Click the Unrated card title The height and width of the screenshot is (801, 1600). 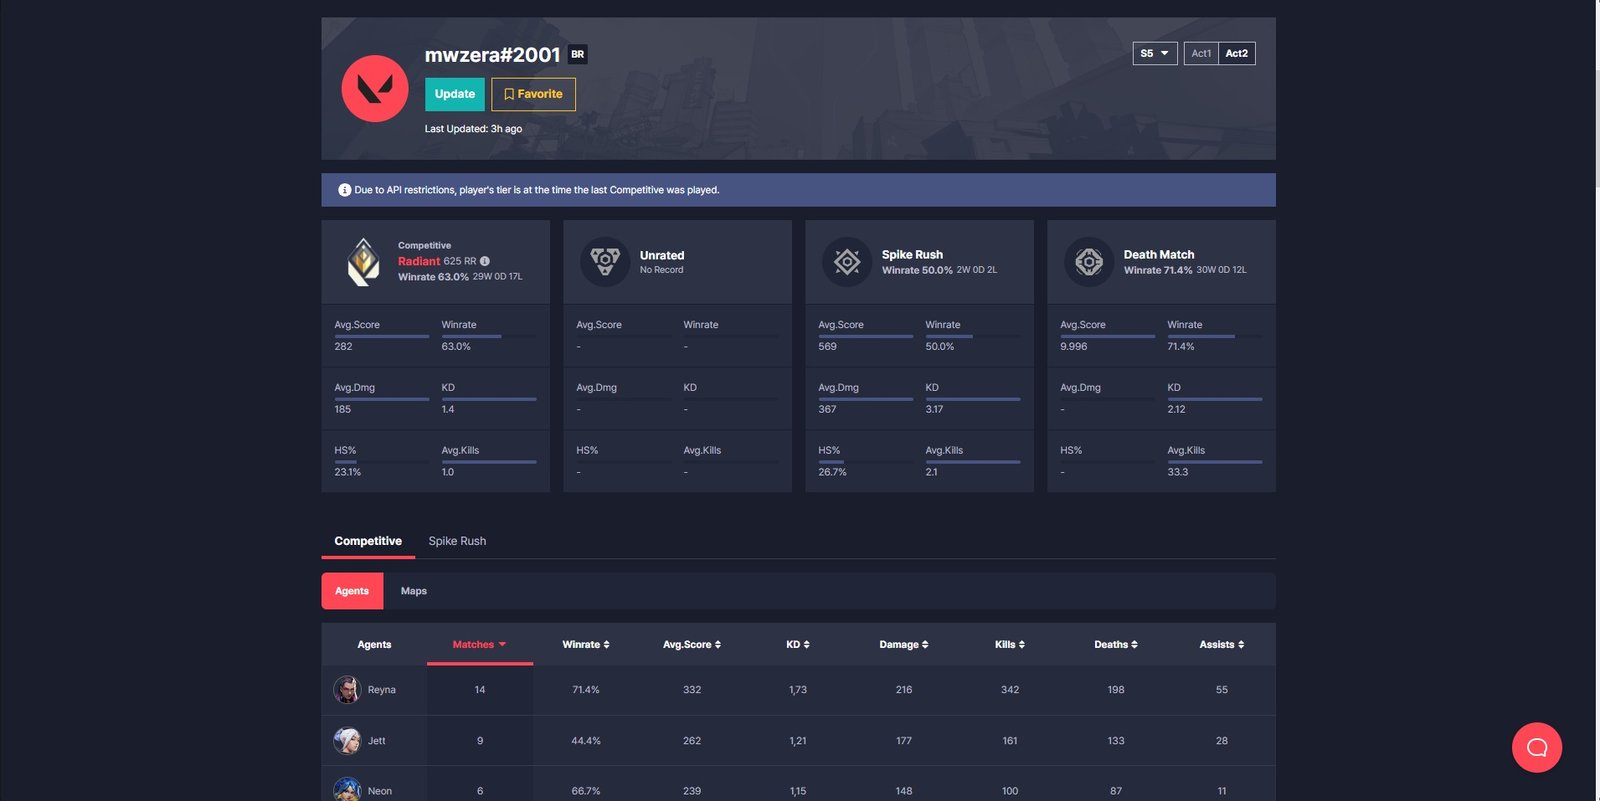(x=662, y=256)
